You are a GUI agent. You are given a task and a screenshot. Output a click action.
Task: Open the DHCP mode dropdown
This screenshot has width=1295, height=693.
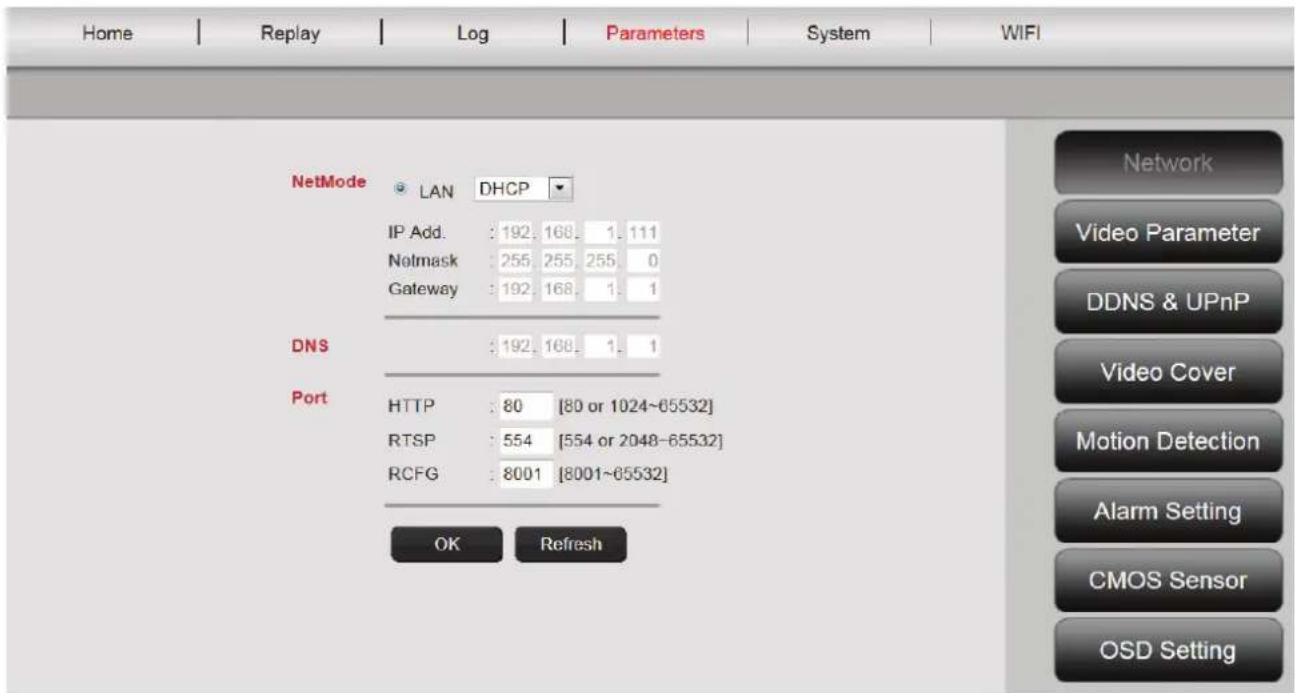coord(559,188)
